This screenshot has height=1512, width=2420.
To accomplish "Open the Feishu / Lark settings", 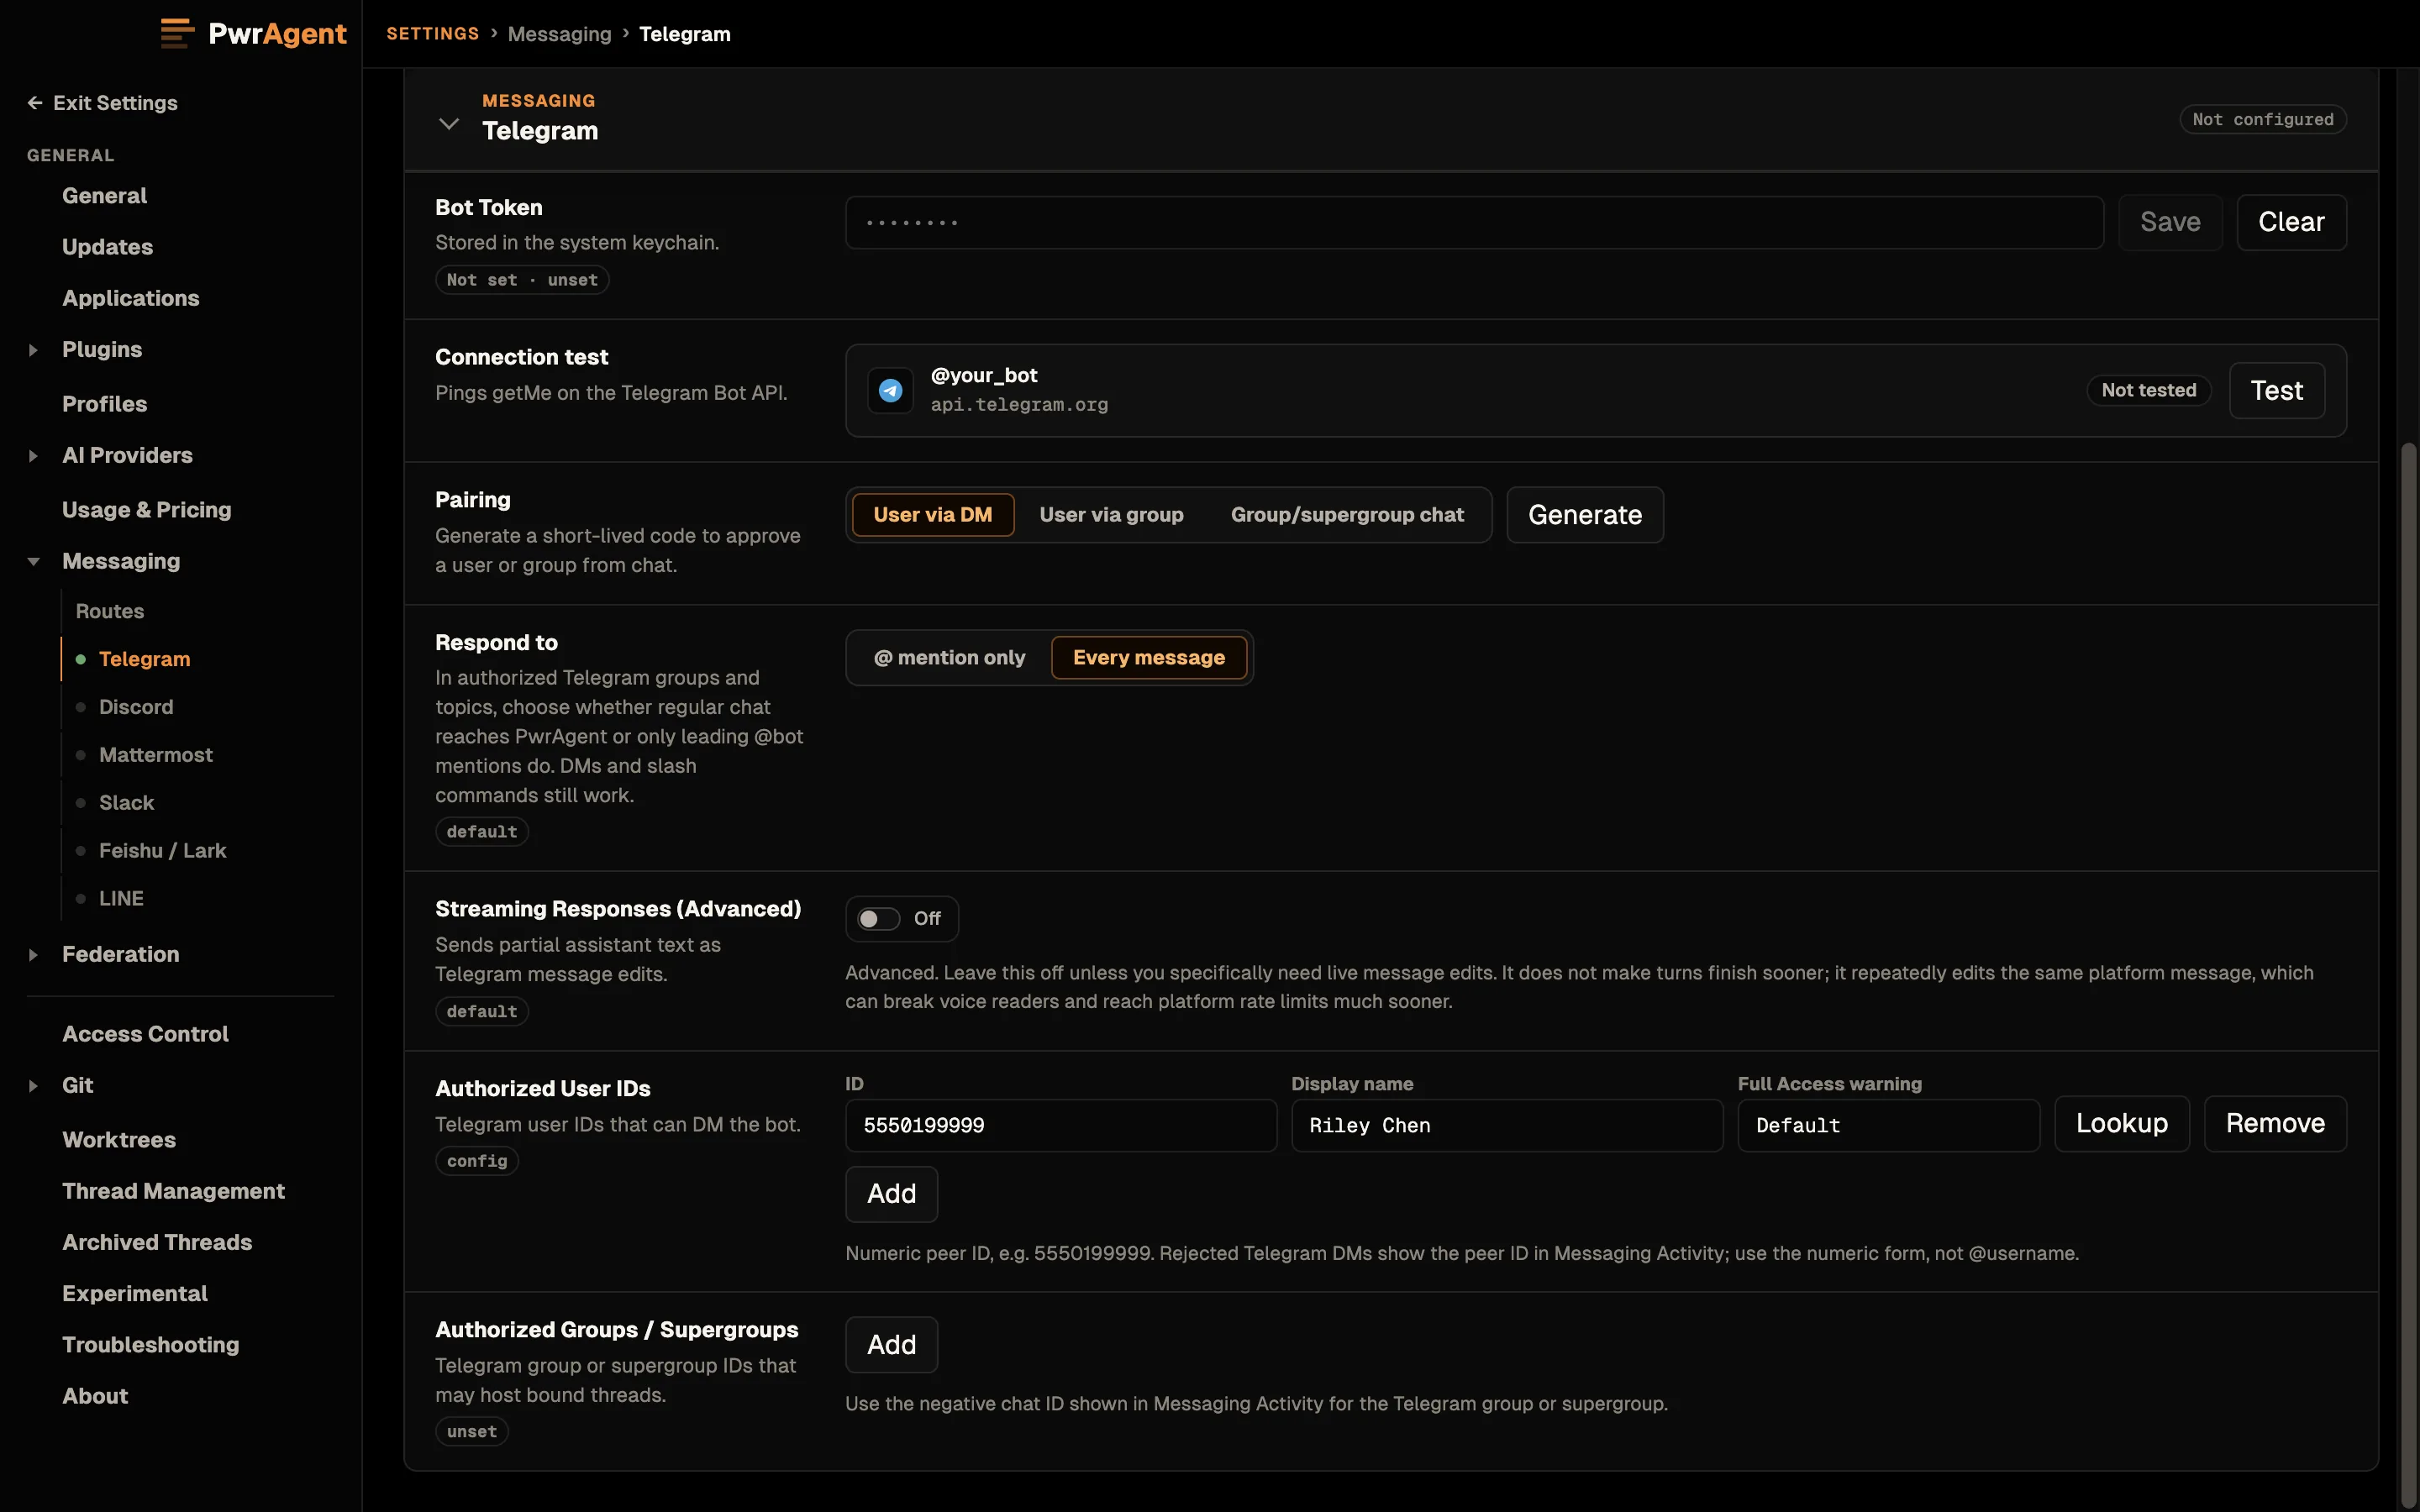I will point(162,851).
